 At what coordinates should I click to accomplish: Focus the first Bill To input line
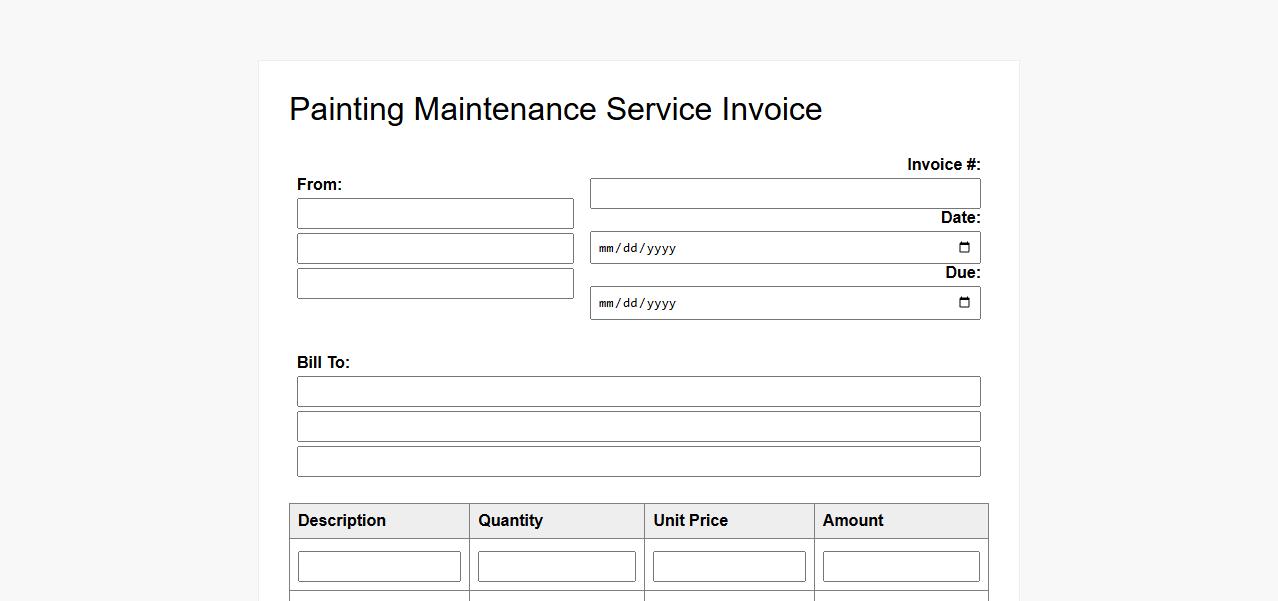pyautogui.click(x=638, y=392)
